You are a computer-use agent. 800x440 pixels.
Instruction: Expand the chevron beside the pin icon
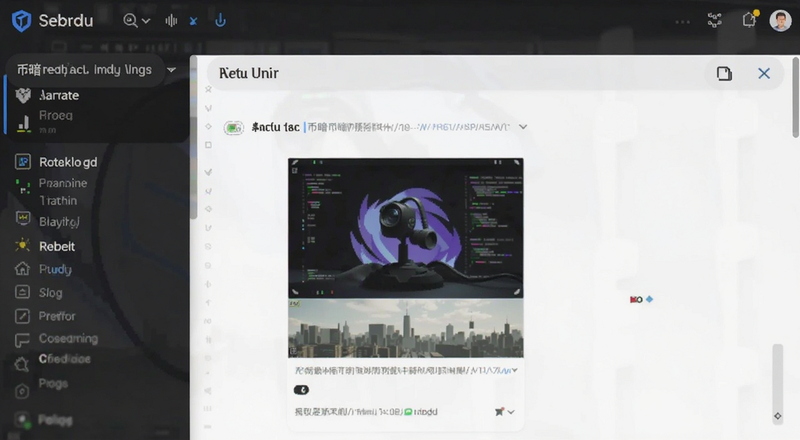click(511, 412)
